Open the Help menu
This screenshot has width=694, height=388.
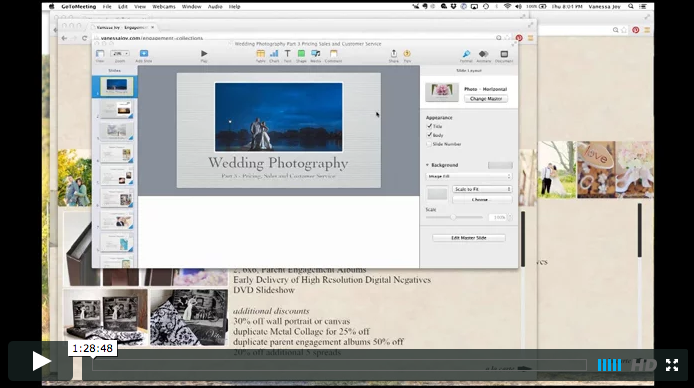(235, 7)
